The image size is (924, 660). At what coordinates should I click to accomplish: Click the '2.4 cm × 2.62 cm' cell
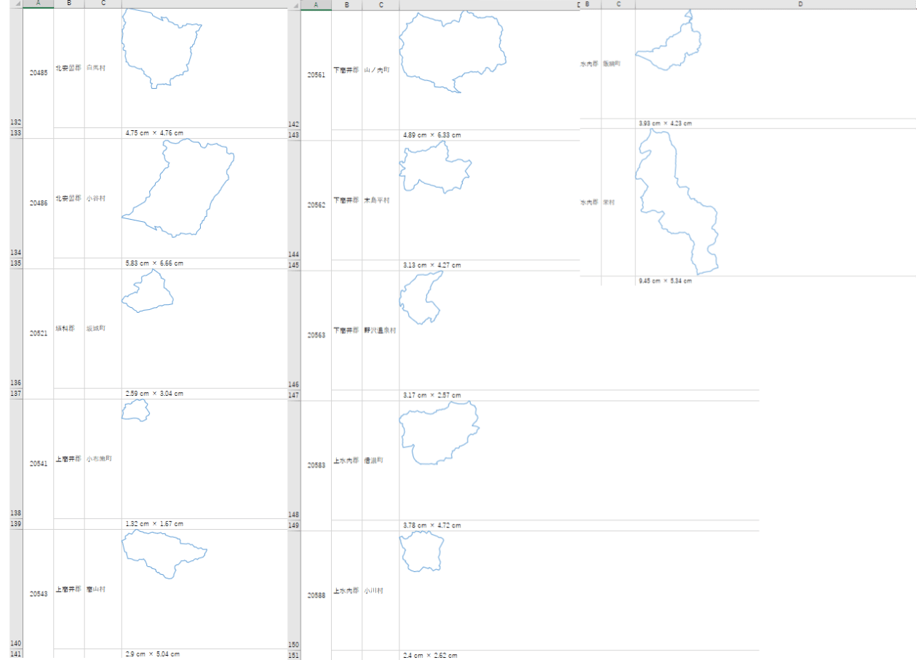tap(579, 655)
